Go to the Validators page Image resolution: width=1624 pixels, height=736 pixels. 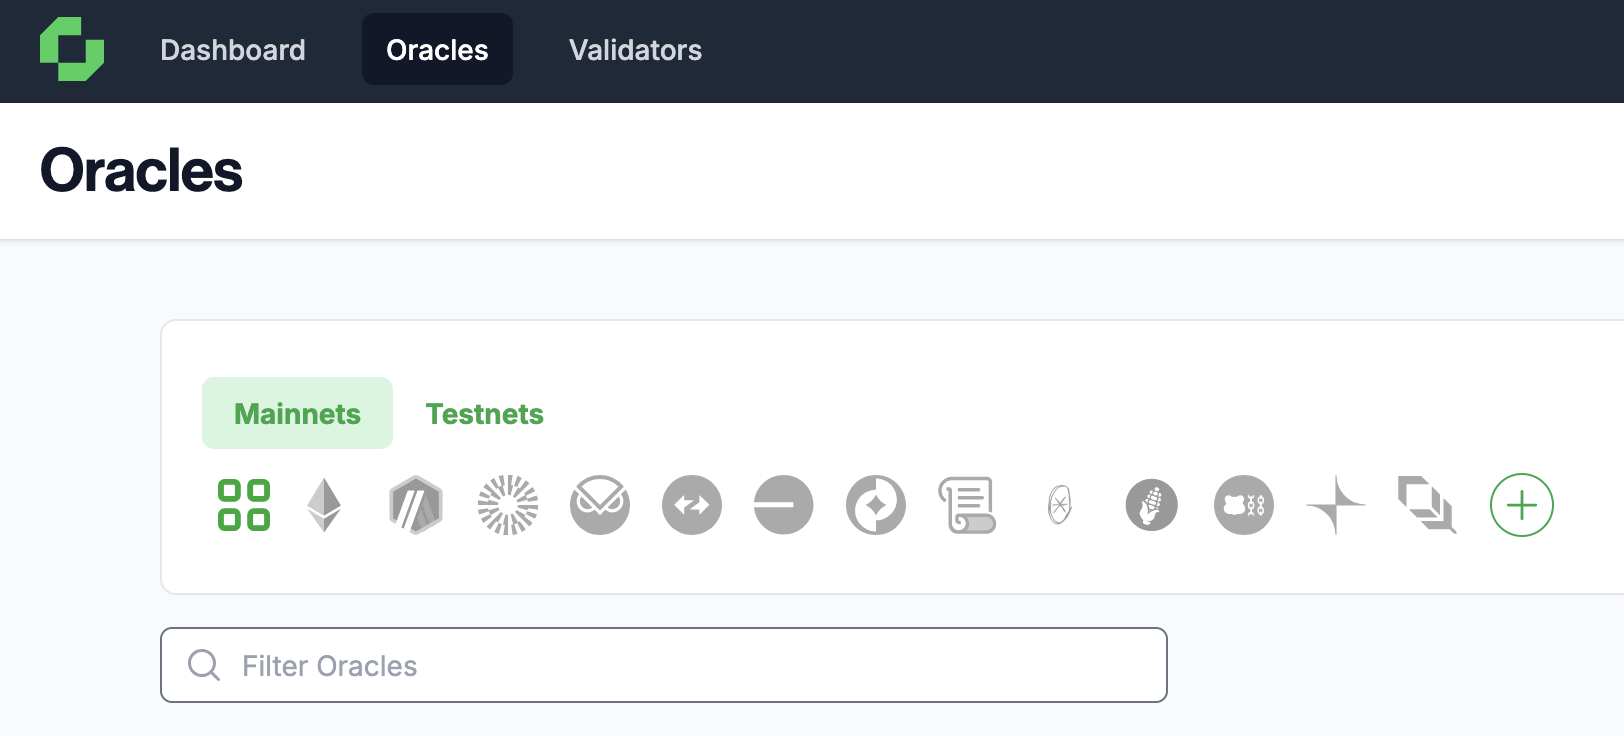635,50
